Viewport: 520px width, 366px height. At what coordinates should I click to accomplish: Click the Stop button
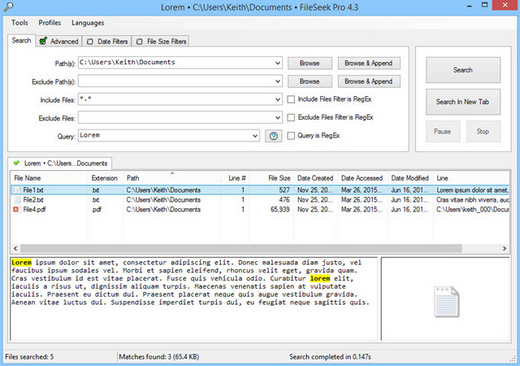pos(483,131)
